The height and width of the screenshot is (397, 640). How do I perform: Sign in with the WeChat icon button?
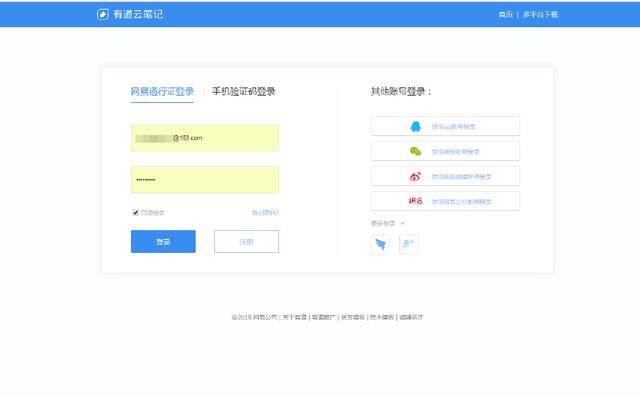pos(445,151)
